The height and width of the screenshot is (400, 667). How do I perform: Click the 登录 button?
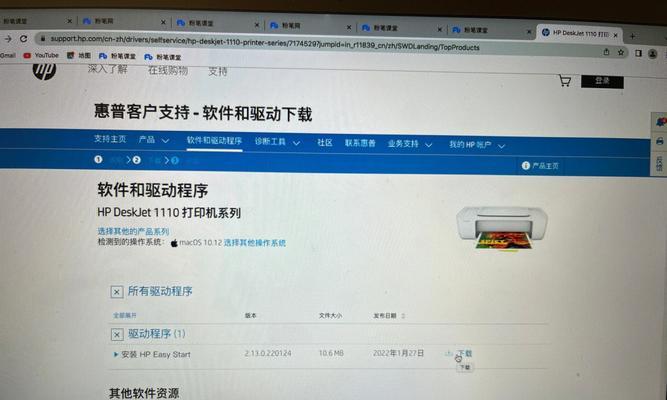click(602, 81)
